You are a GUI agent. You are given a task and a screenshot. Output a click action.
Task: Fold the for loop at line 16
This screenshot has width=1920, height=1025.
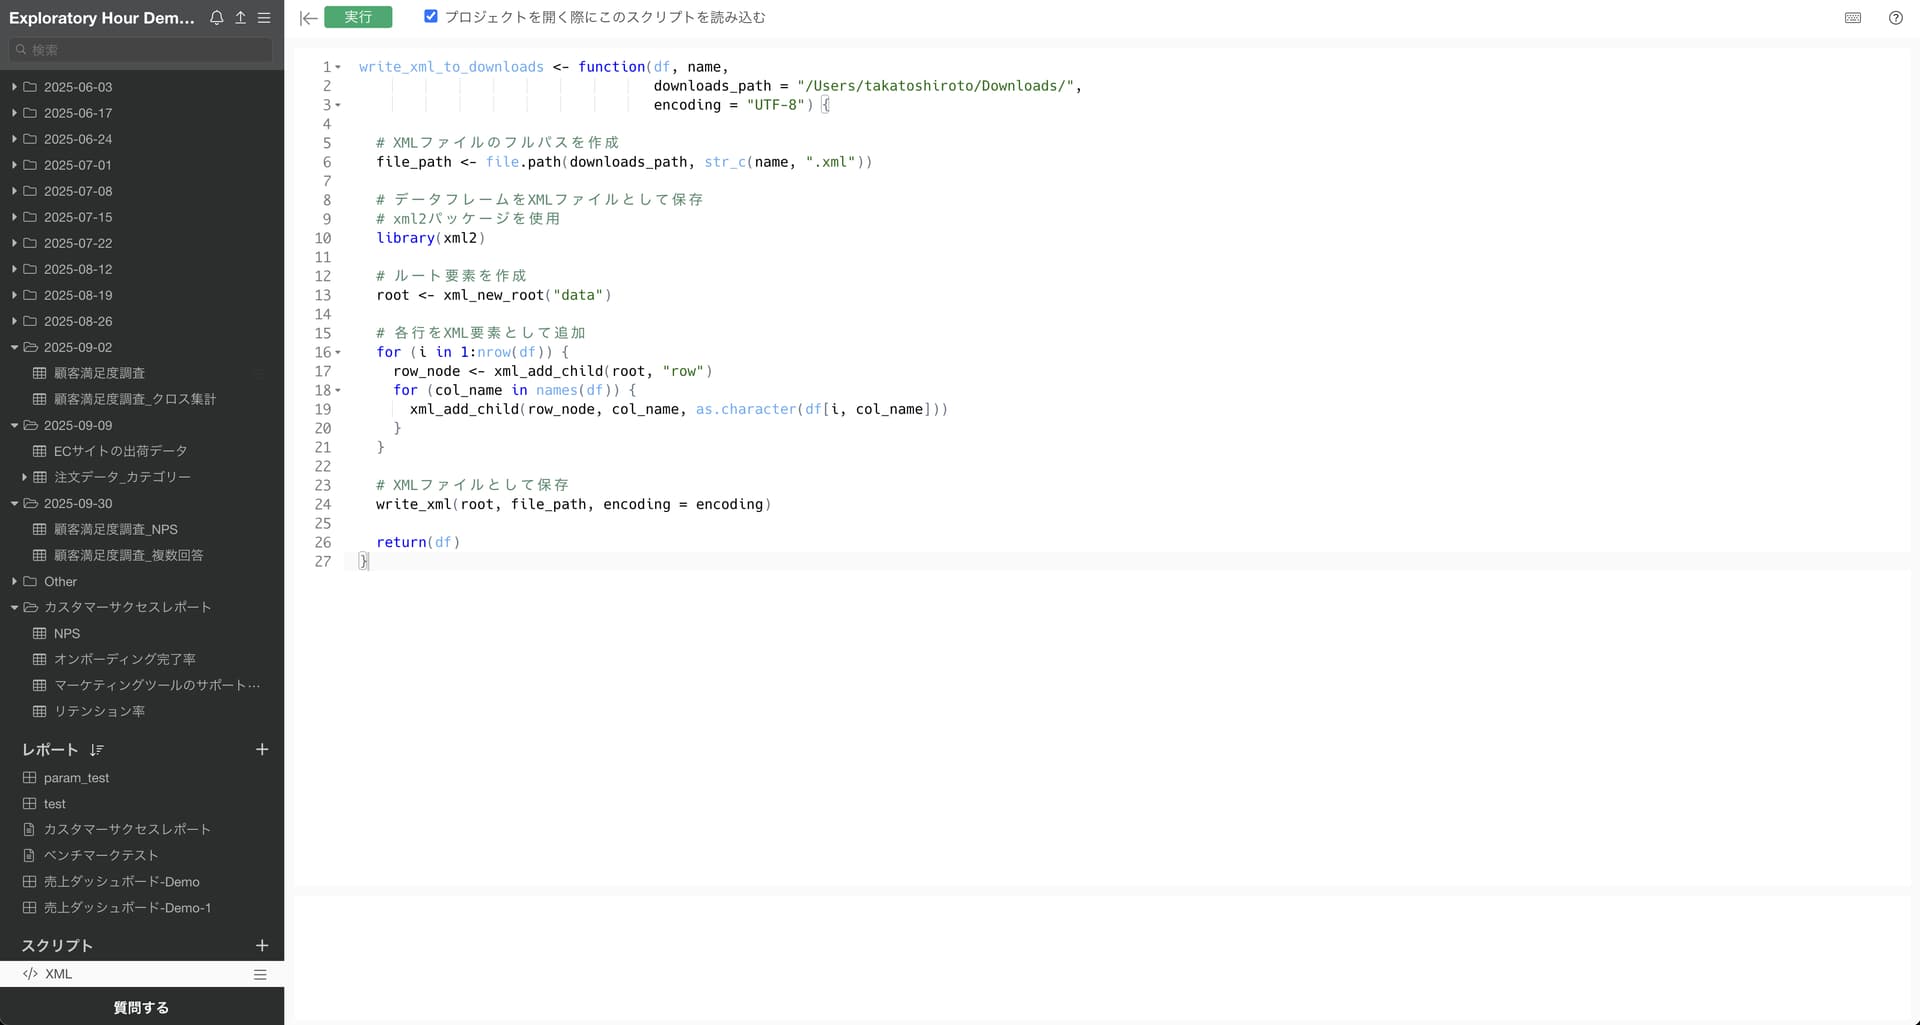click(338, 353)
